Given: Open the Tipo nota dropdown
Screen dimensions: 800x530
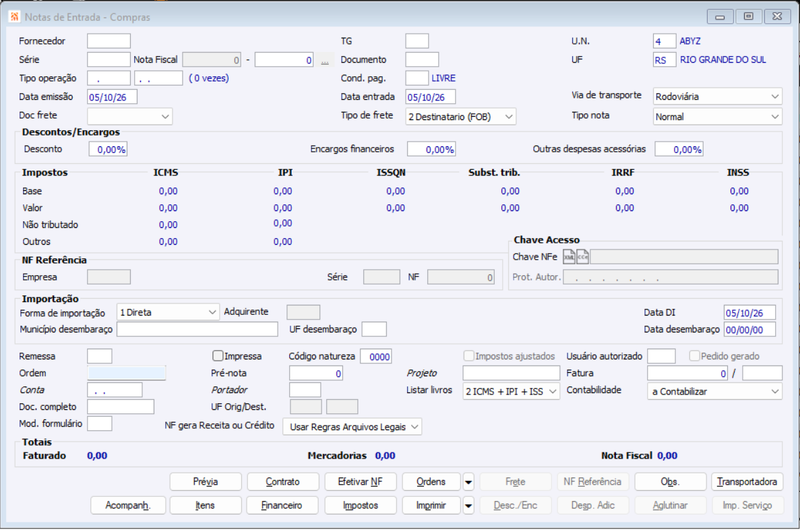Looking at the screenshot, I should [717, 117].
